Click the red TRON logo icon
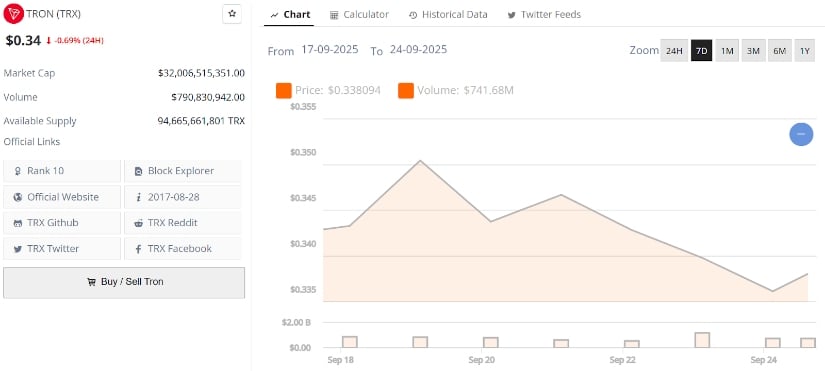Viewport: 825px width, 371px height. (x=13, y=14)
